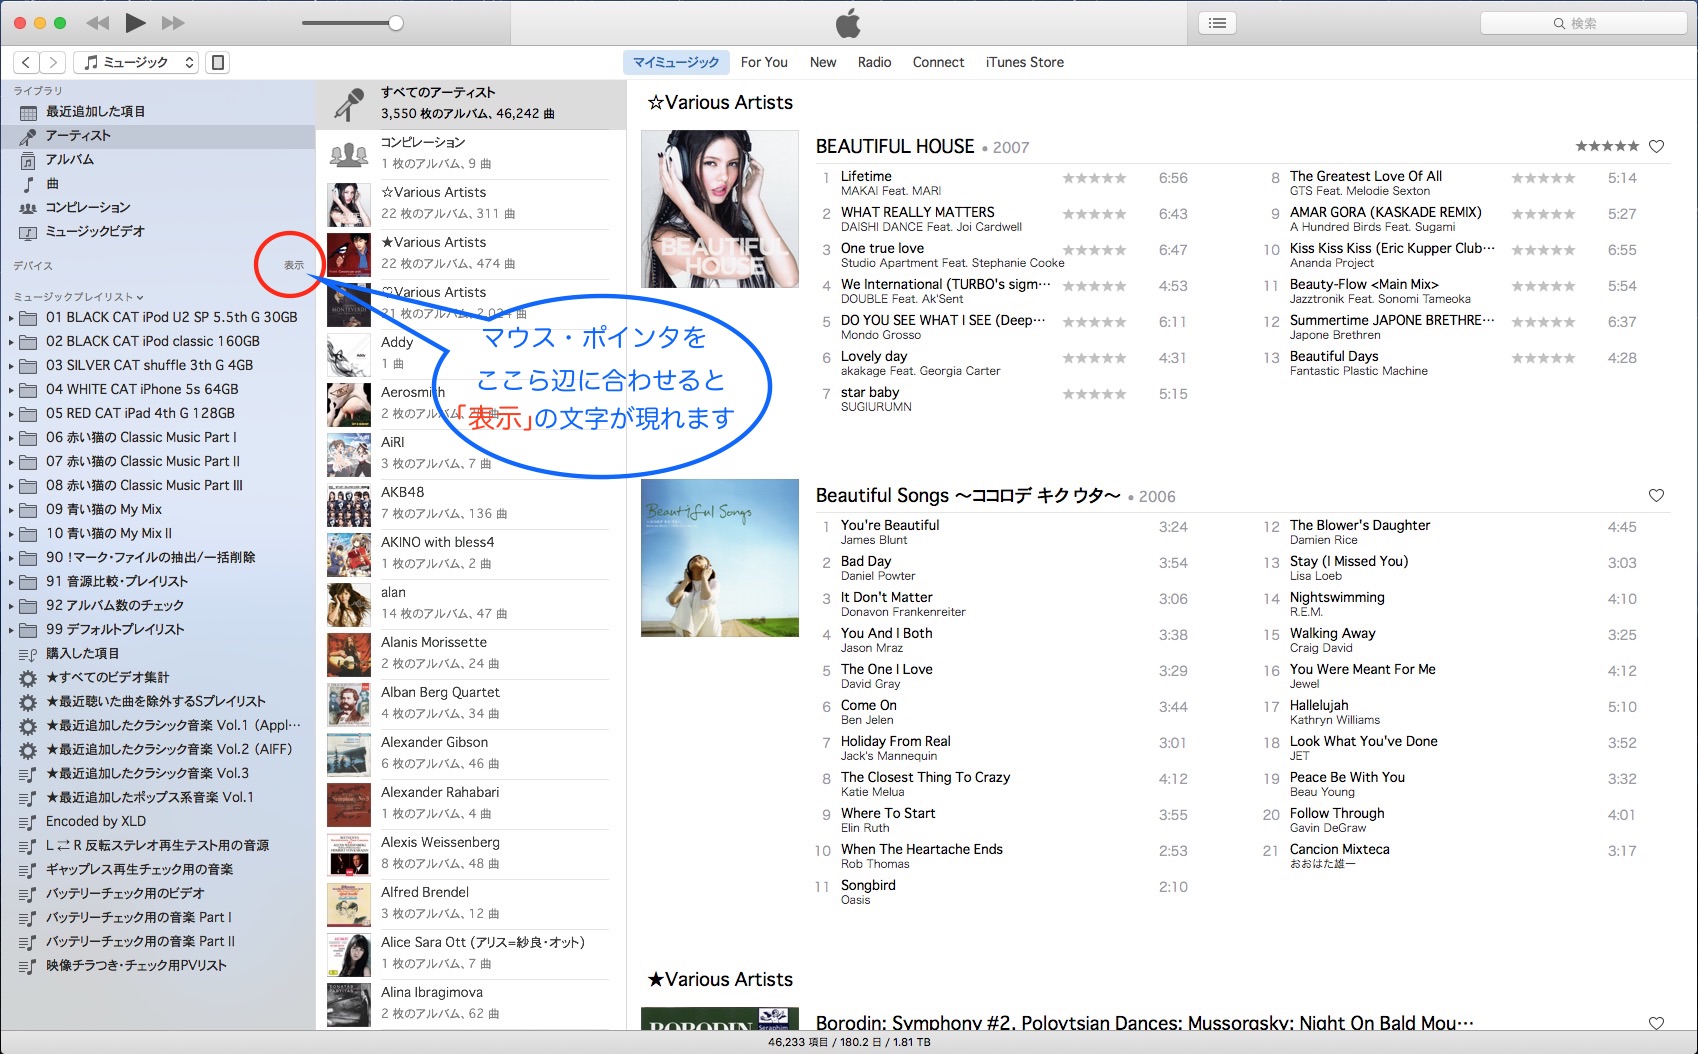Click the BEAUTIFUL HOUSE album title

point(895,146)
